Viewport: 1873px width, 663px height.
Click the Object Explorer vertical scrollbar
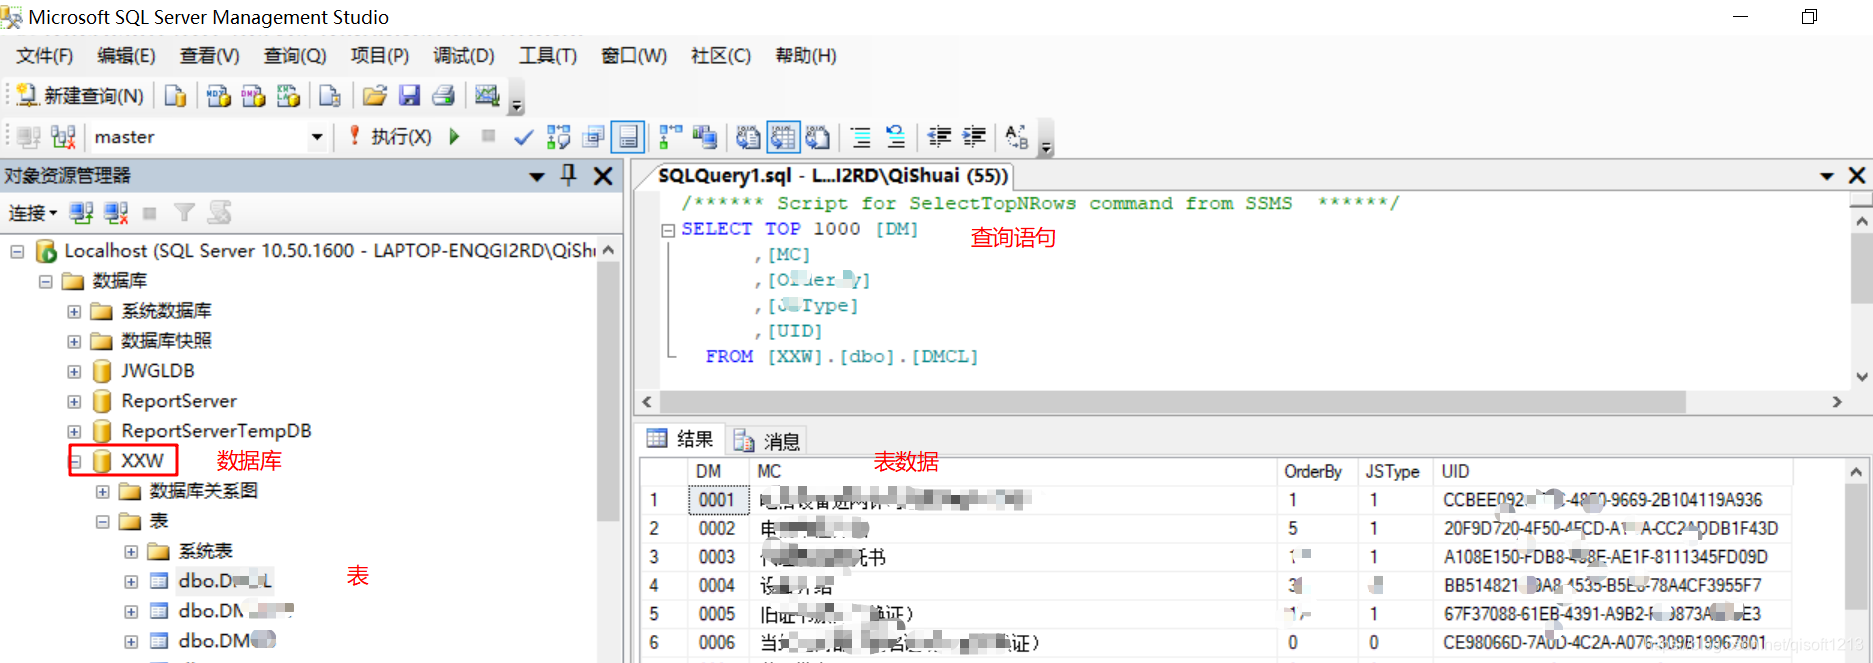coord(608,391)
